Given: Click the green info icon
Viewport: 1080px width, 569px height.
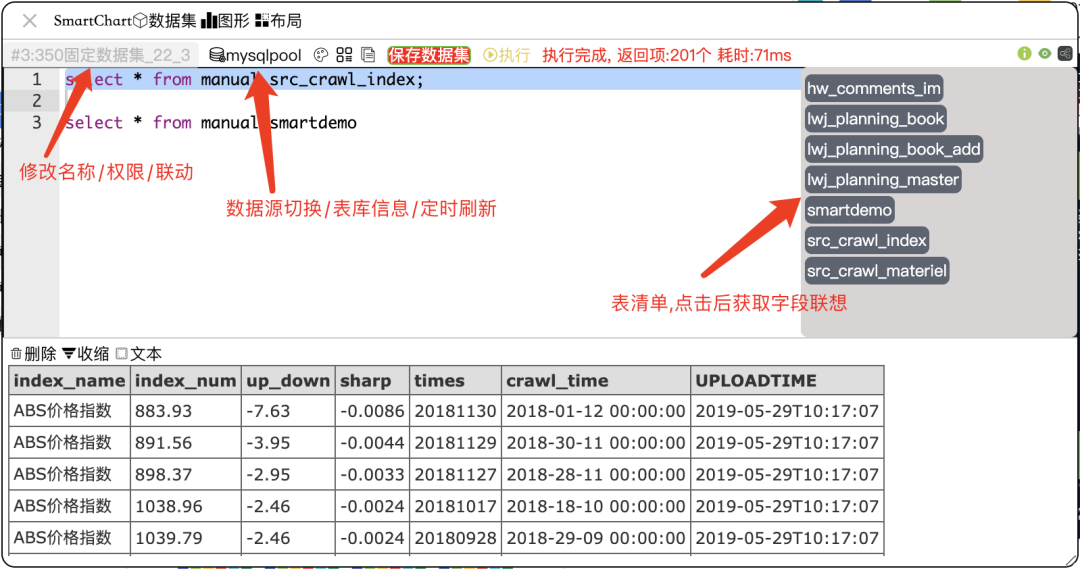Looking at the screenshot, I should pos(1024,54).
